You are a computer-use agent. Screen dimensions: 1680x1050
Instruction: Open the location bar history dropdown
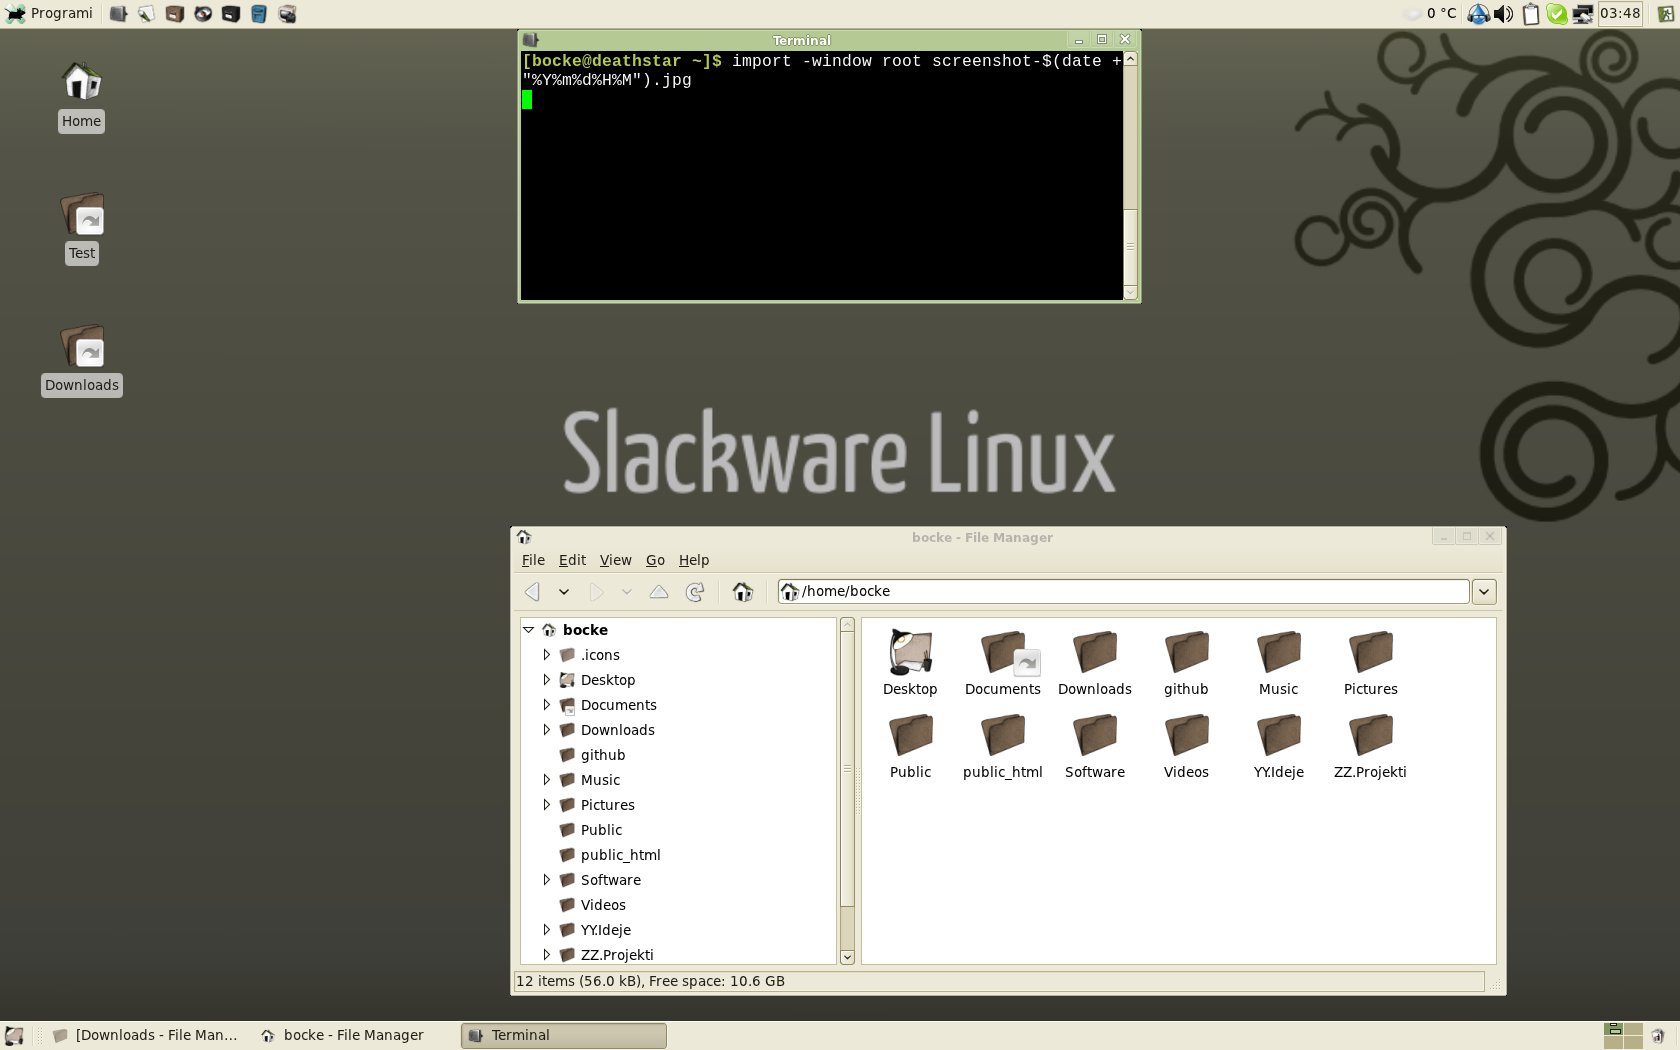click(1484, 592)
